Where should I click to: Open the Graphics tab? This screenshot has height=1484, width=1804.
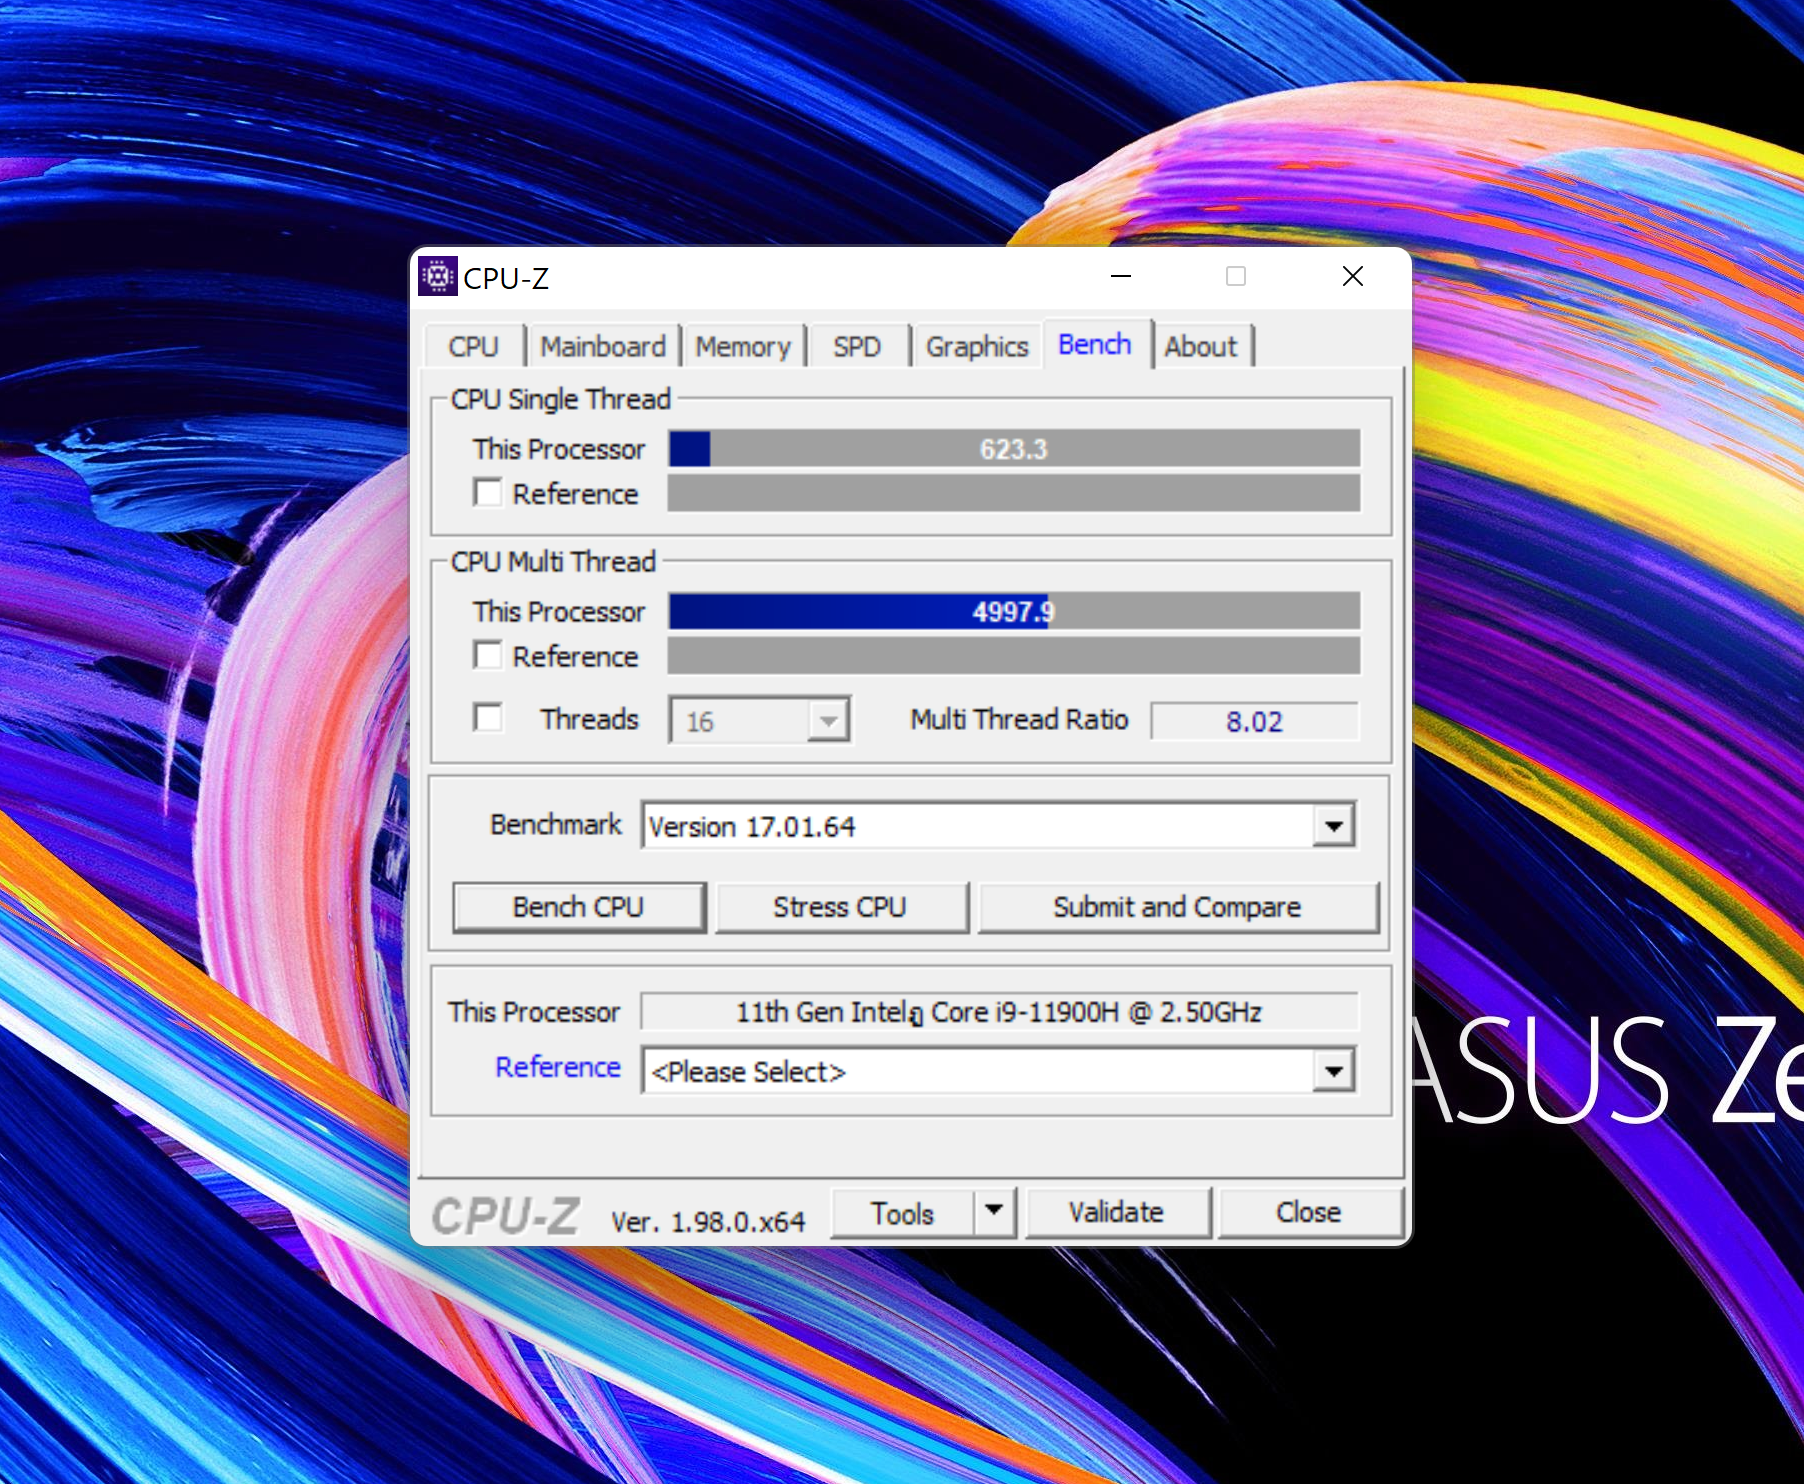point(977,347)
